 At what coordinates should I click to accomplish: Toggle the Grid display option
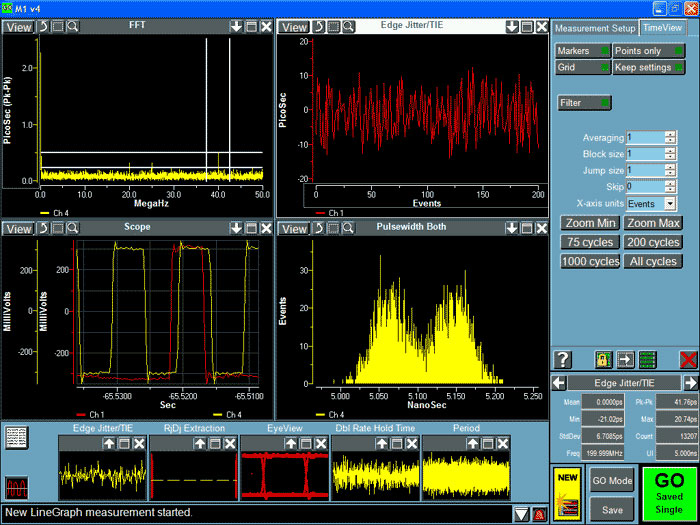point(582,67)
